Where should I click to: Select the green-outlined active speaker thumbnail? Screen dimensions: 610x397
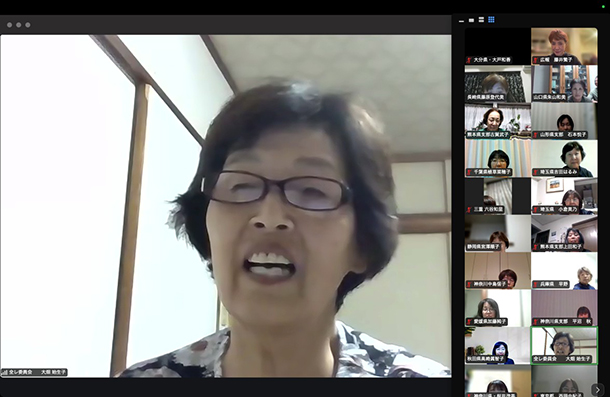(564, 346)
